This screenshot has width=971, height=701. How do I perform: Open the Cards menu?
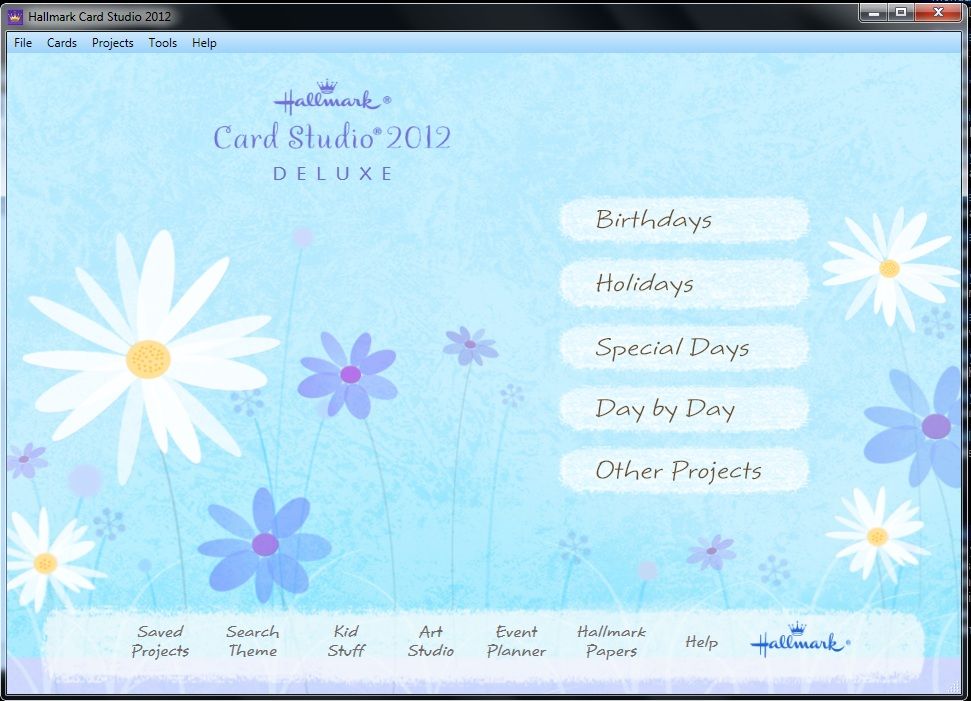point(62,43)
